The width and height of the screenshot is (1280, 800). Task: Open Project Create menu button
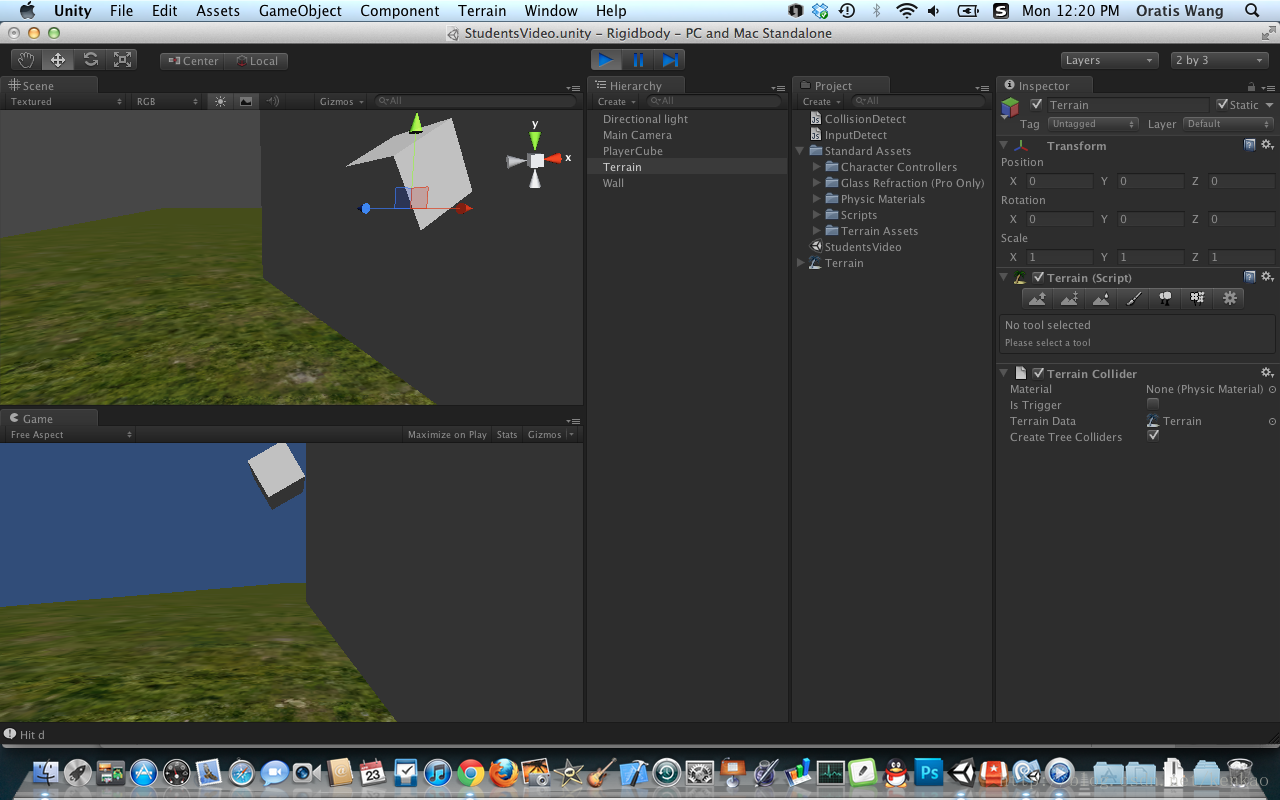821,101
